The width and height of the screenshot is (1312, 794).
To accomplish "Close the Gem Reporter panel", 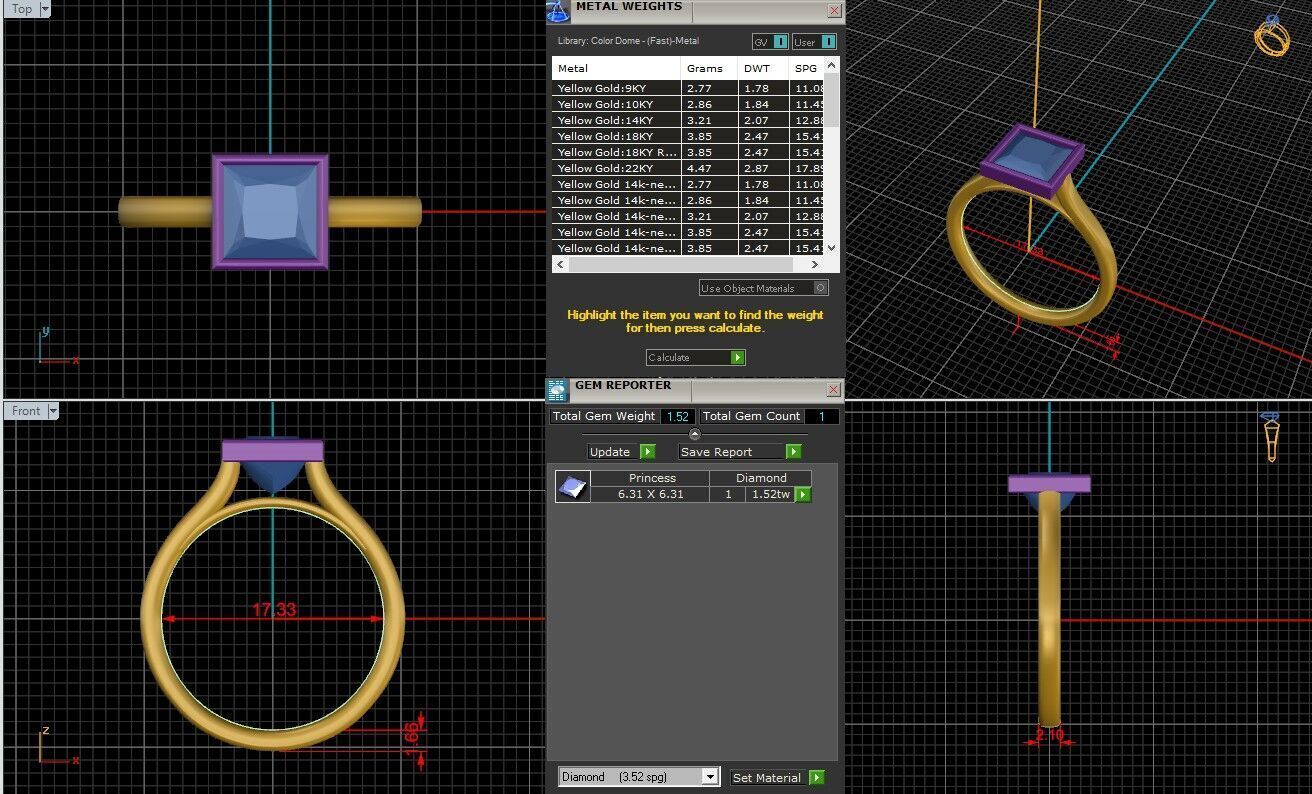I will click(x=834, y=389).
